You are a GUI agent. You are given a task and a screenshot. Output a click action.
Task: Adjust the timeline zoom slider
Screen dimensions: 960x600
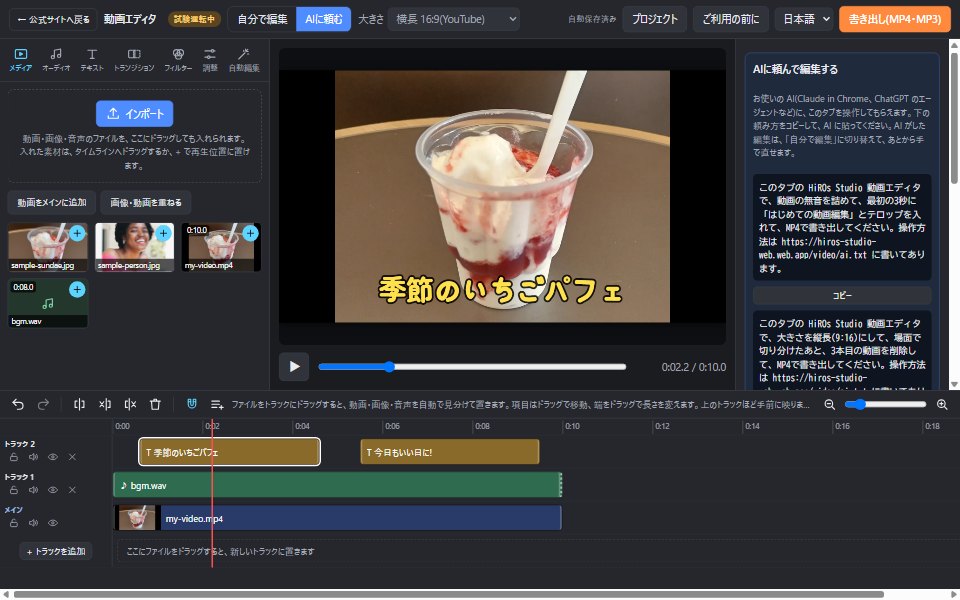pos(885,404)
